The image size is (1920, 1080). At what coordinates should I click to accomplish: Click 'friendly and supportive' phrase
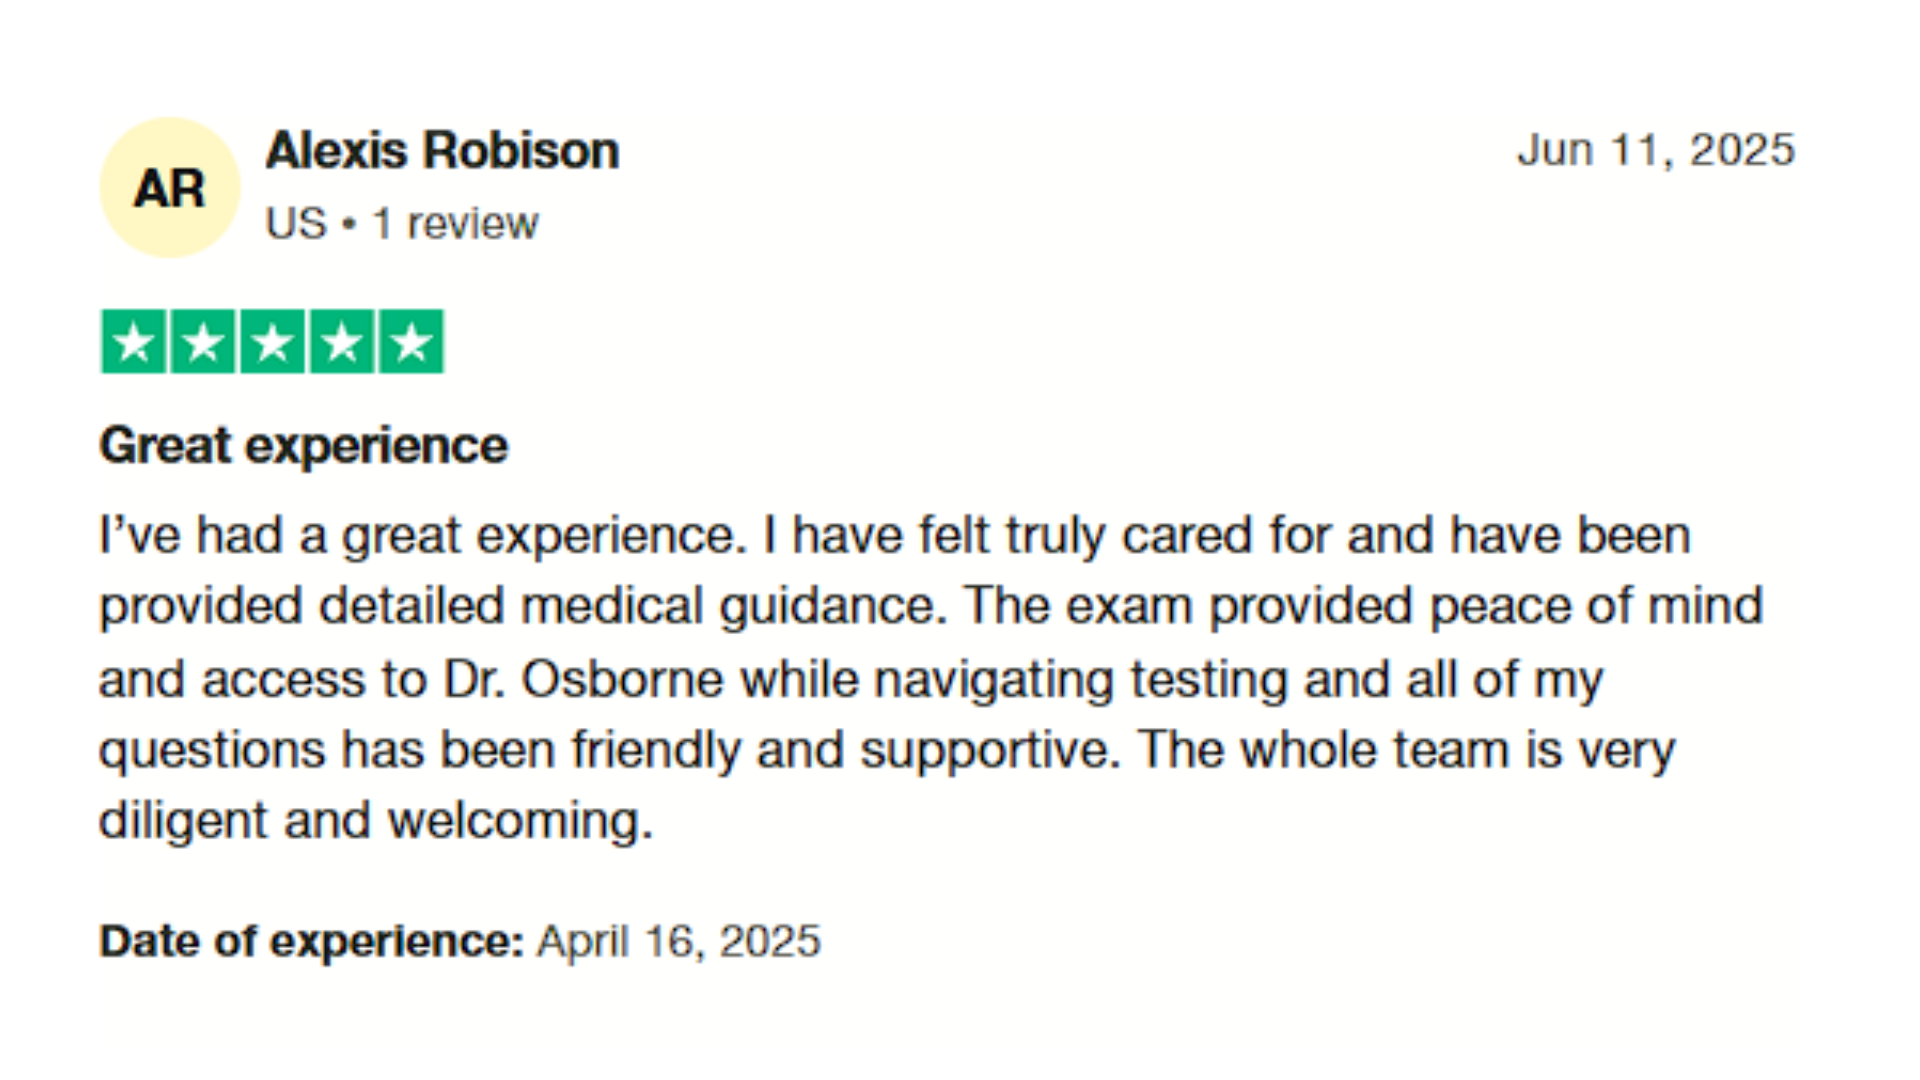(x=845, y=751)
